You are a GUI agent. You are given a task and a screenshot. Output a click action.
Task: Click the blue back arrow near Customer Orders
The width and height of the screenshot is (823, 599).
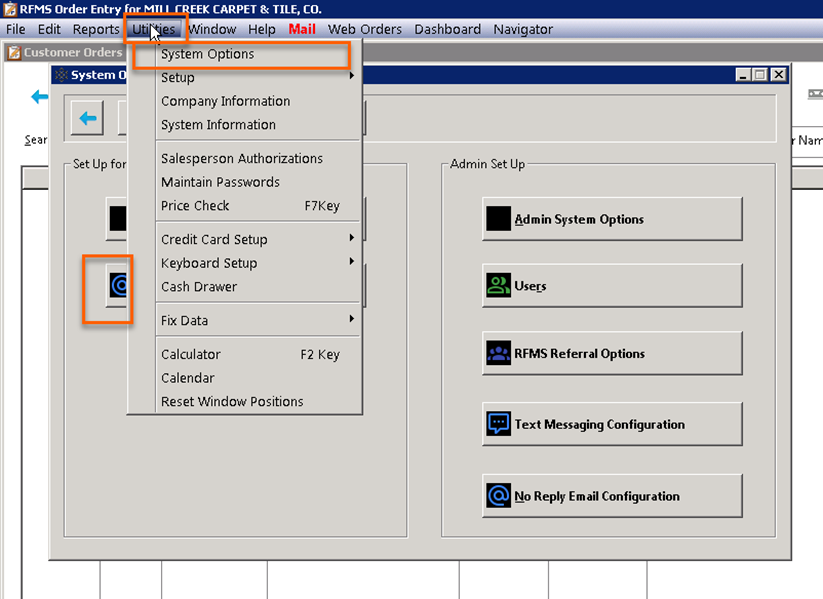(x=37, y=96)
